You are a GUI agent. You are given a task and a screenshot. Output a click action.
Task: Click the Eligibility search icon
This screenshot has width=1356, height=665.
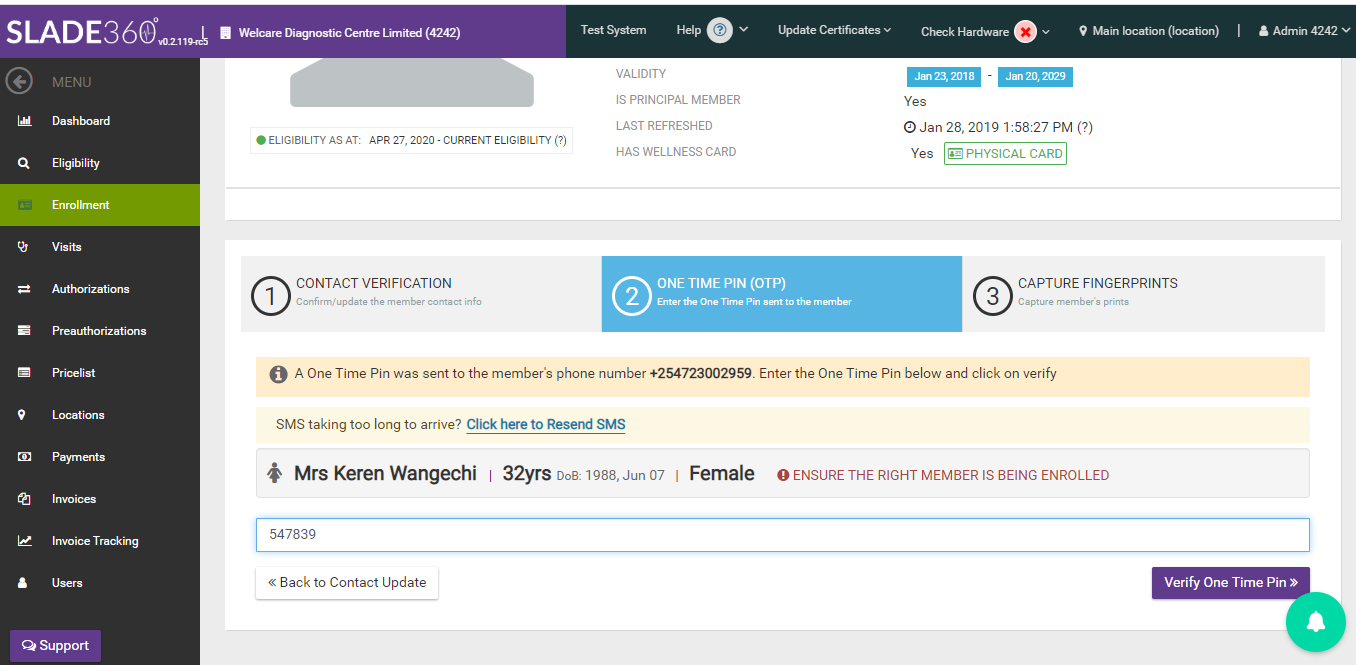pyautogui.click(x=24, y=163)
